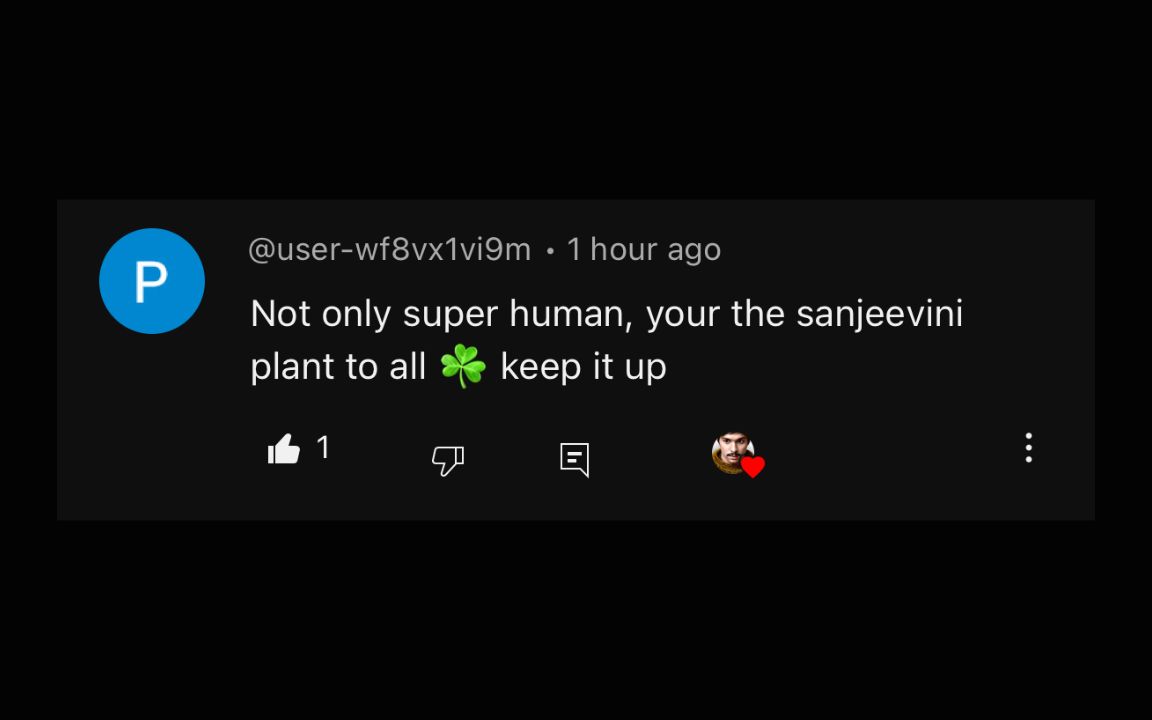Open the @user-wf8vx1vi9m channel link
1152x720 pixels.
click(389, 250)
